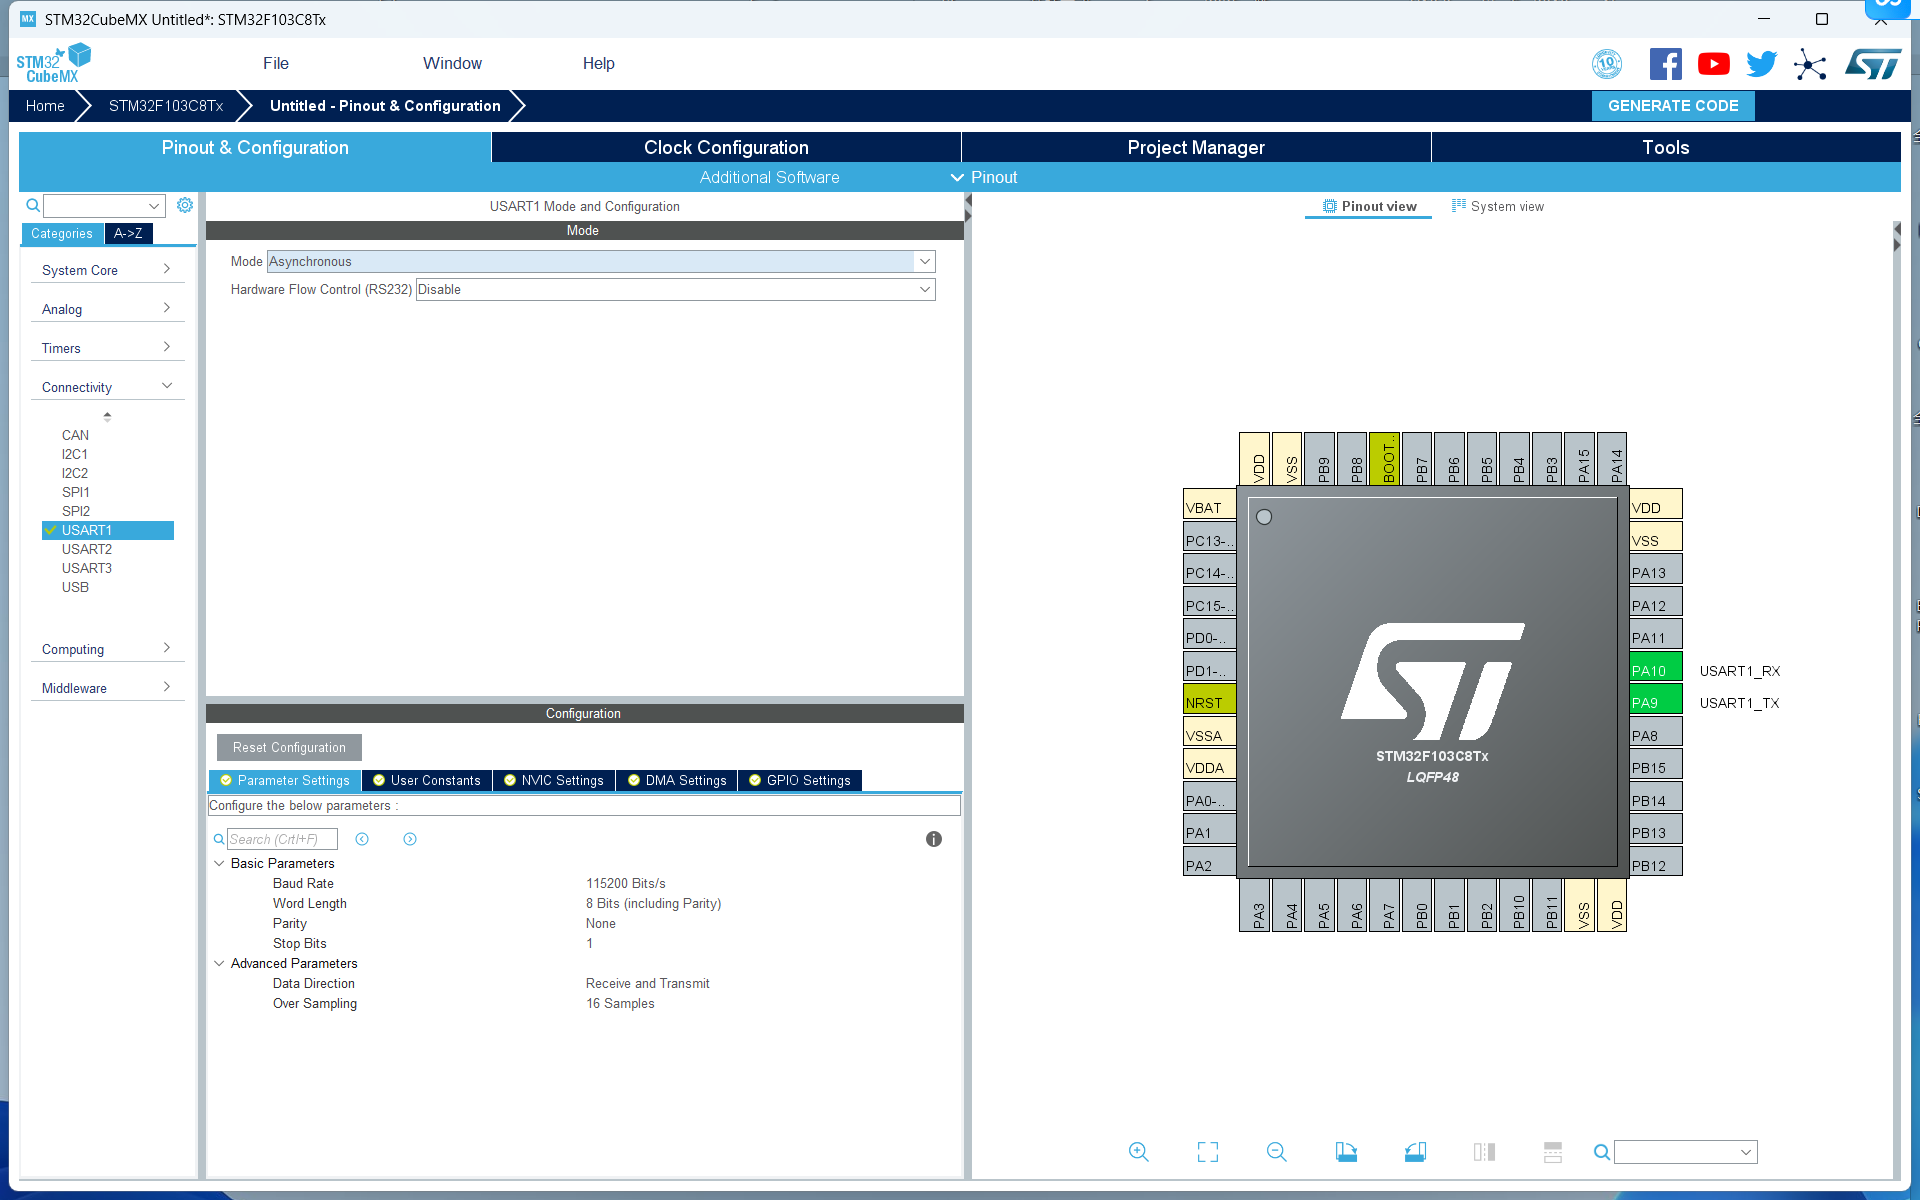This screenshot has height=1200, width=1920.
Task: Switch to A->Z sorting tab
Action: 128,233
